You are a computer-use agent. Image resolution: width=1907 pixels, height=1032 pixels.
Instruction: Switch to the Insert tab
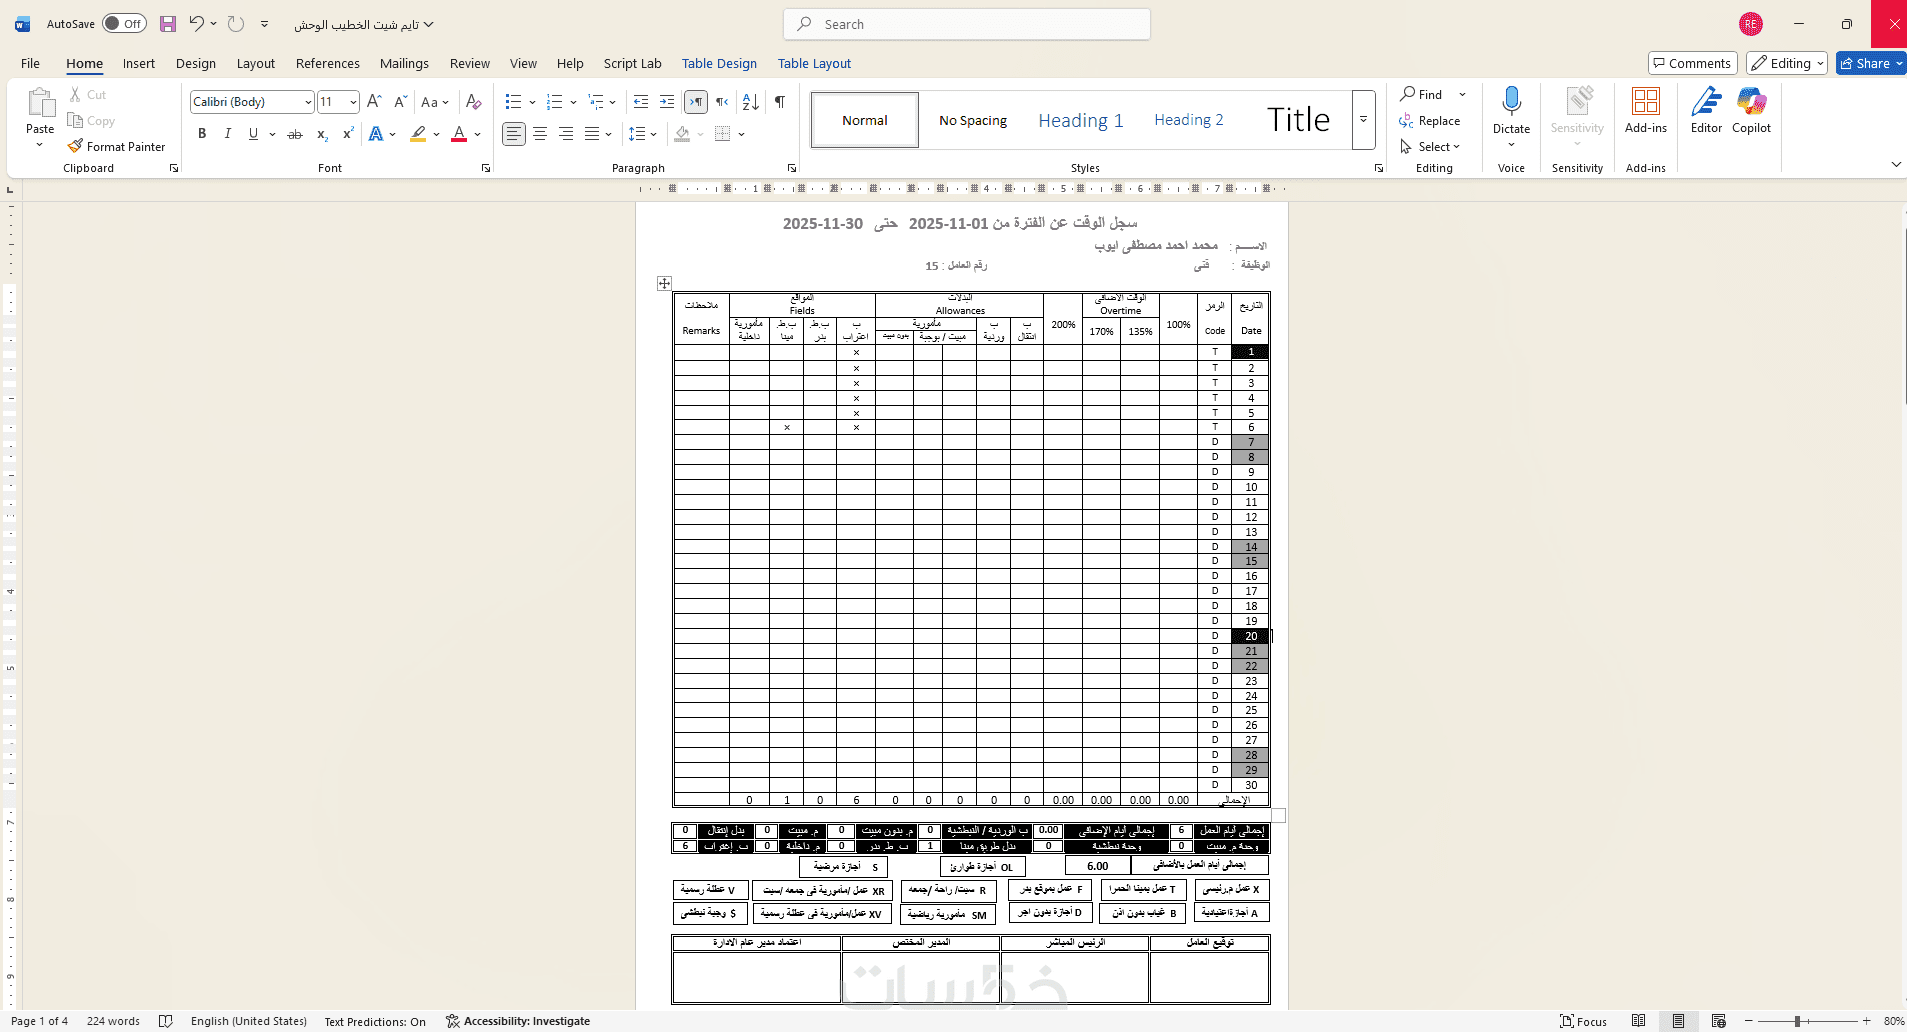139,63
